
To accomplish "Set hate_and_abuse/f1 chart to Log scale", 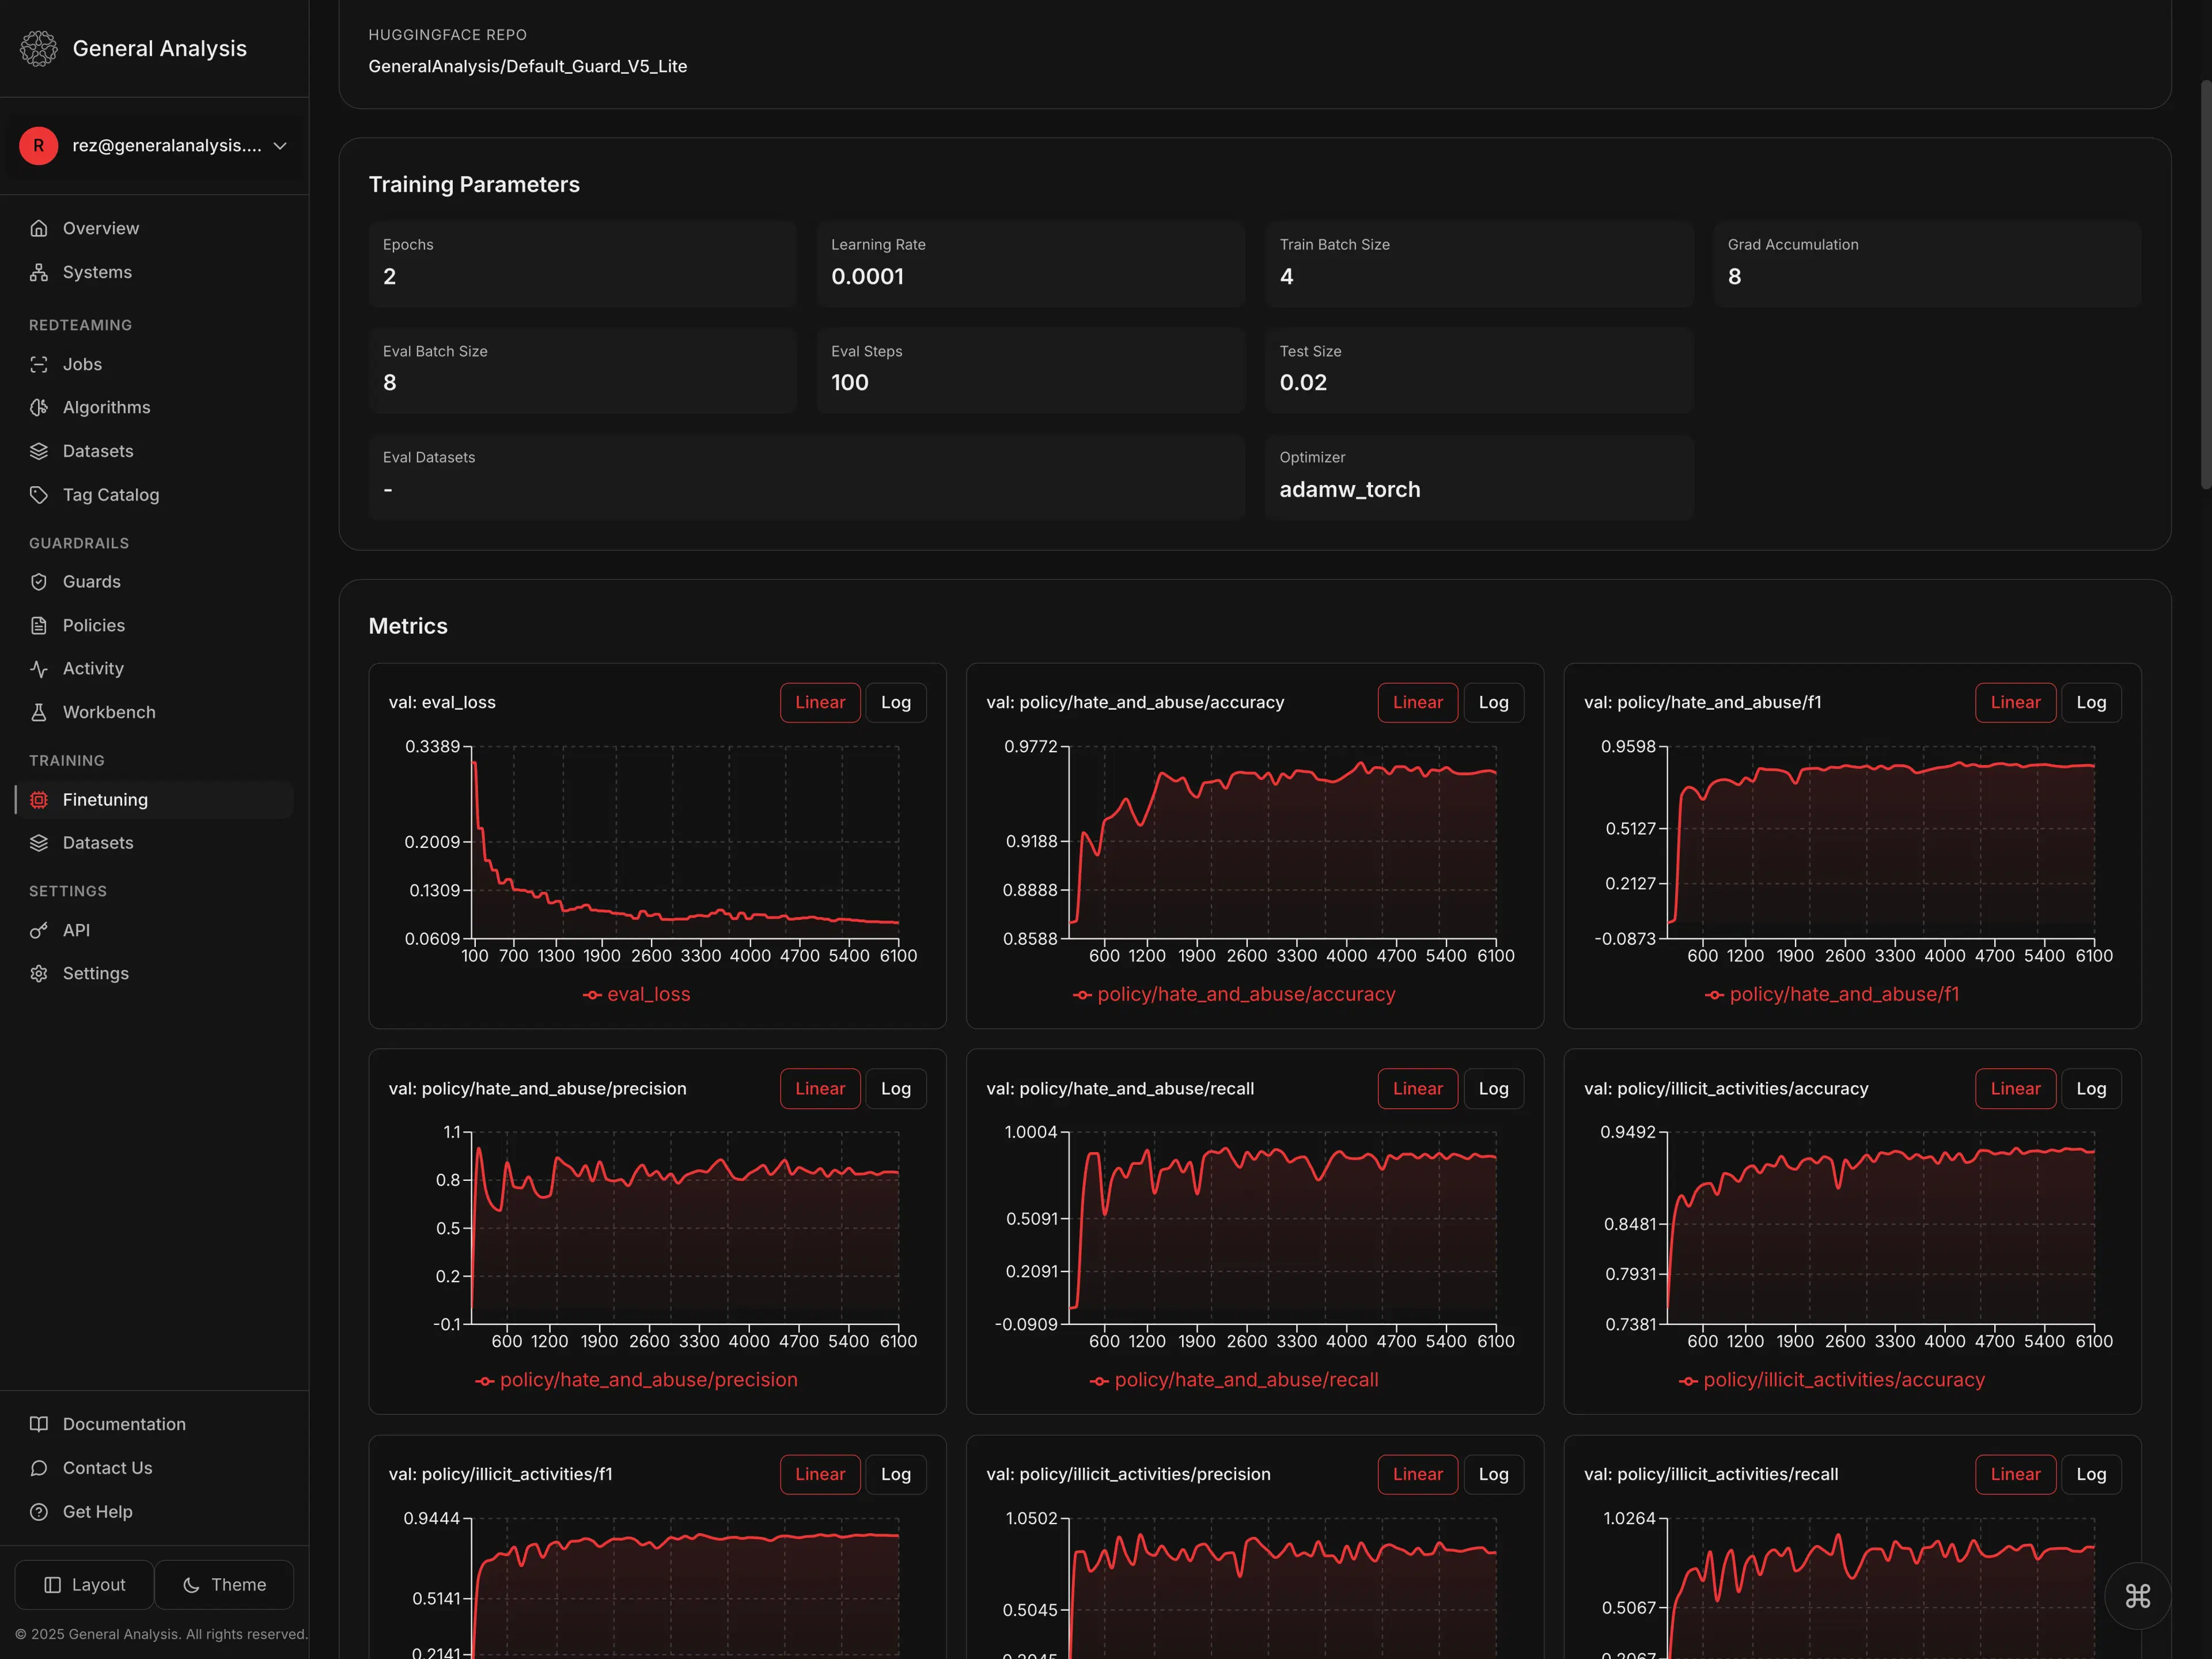I will 2090,702.
